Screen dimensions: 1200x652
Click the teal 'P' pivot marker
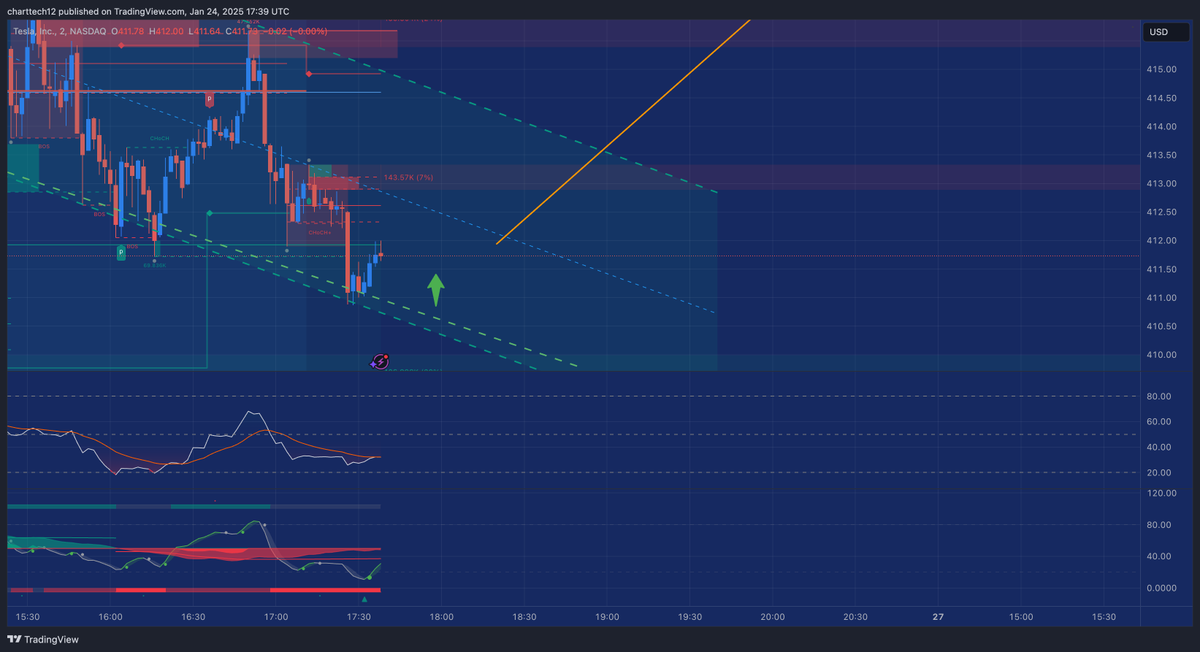122,253
